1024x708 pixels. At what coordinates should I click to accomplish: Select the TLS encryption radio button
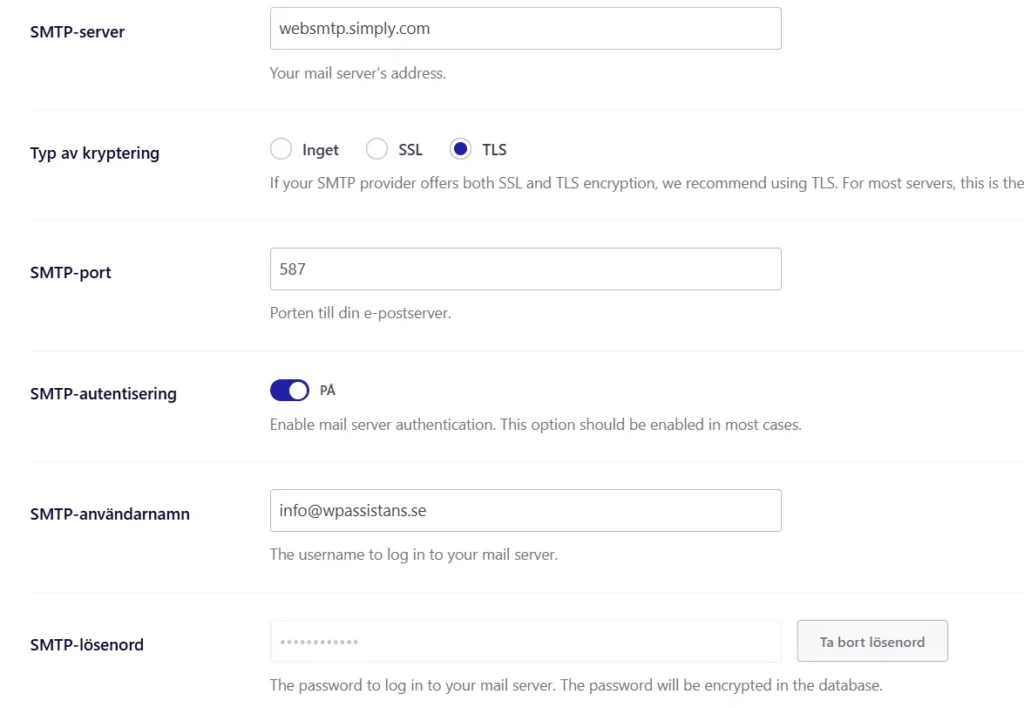pyautogui.click(x=460, y=149)
